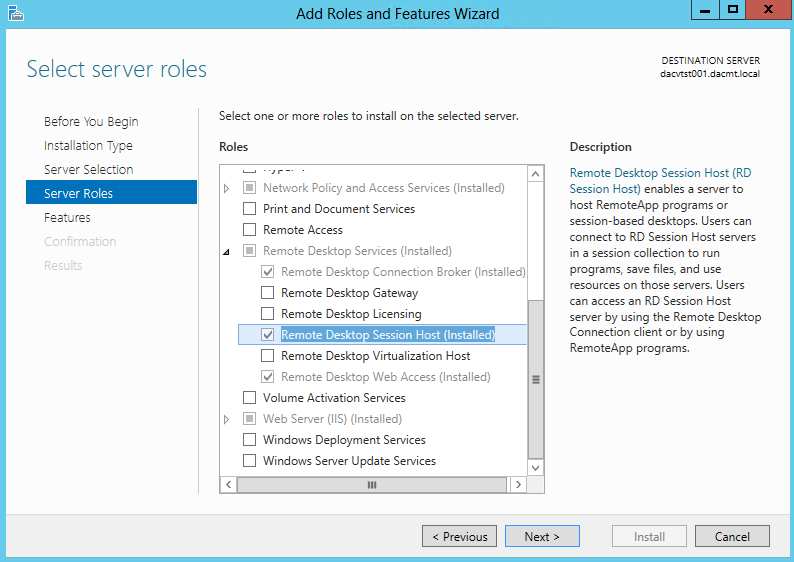Viewport: 794px width, 562px height.
Task: Select the Remote Desktop Gateway row text
Action: tap(349, 293)
